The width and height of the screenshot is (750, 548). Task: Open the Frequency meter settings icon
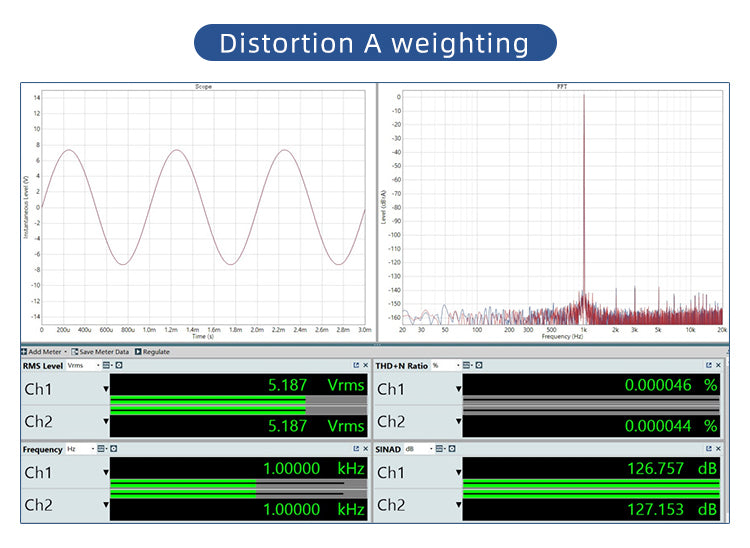114,449
